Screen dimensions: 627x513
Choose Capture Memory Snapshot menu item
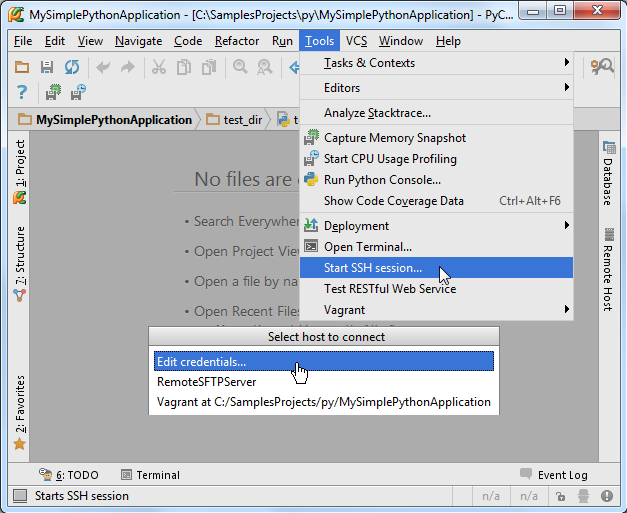[x=436, y=138]
